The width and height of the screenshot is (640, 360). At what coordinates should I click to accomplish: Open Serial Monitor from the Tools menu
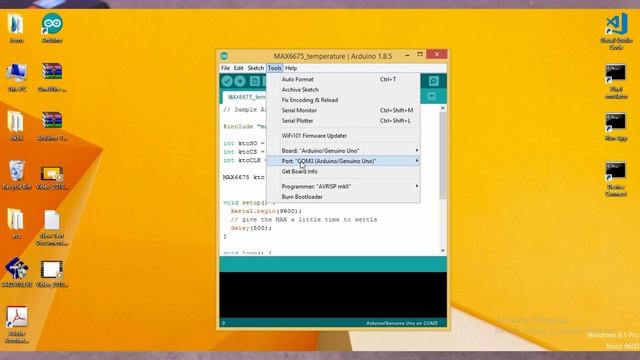click(x=343, y=110)
